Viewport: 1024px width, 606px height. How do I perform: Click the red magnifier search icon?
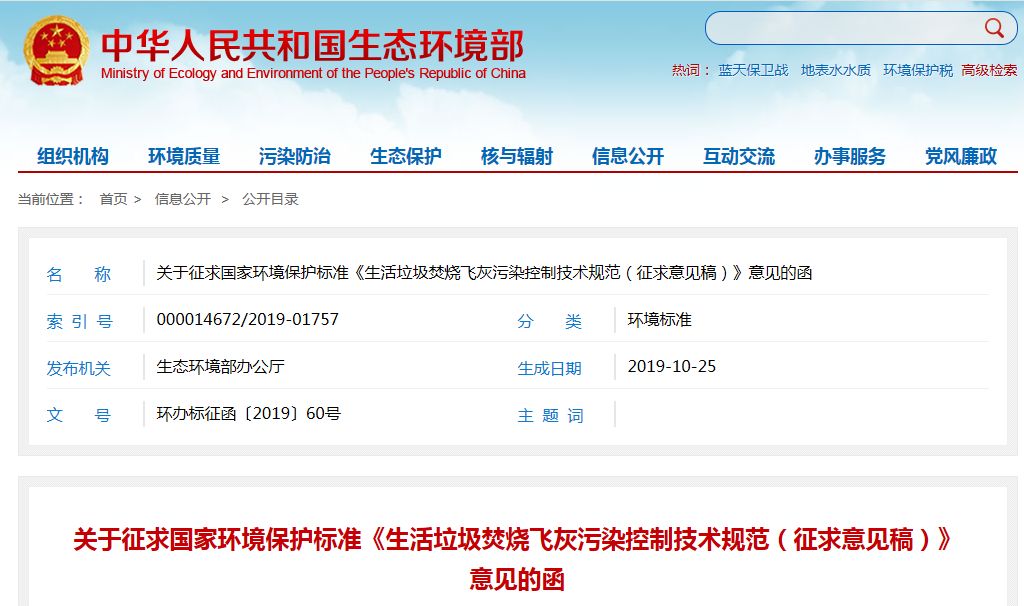(x=994, y=28)
